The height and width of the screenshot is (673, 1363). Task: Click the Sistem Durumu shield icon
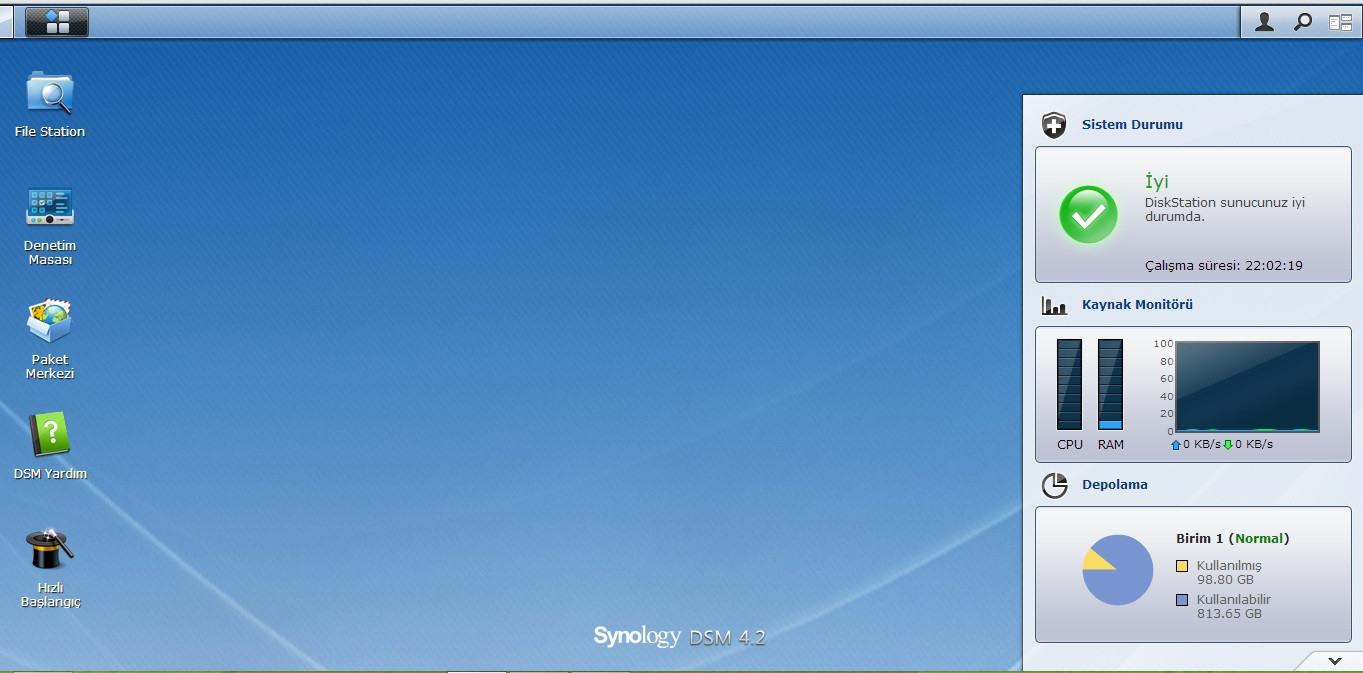click(x=1054, y=125)
